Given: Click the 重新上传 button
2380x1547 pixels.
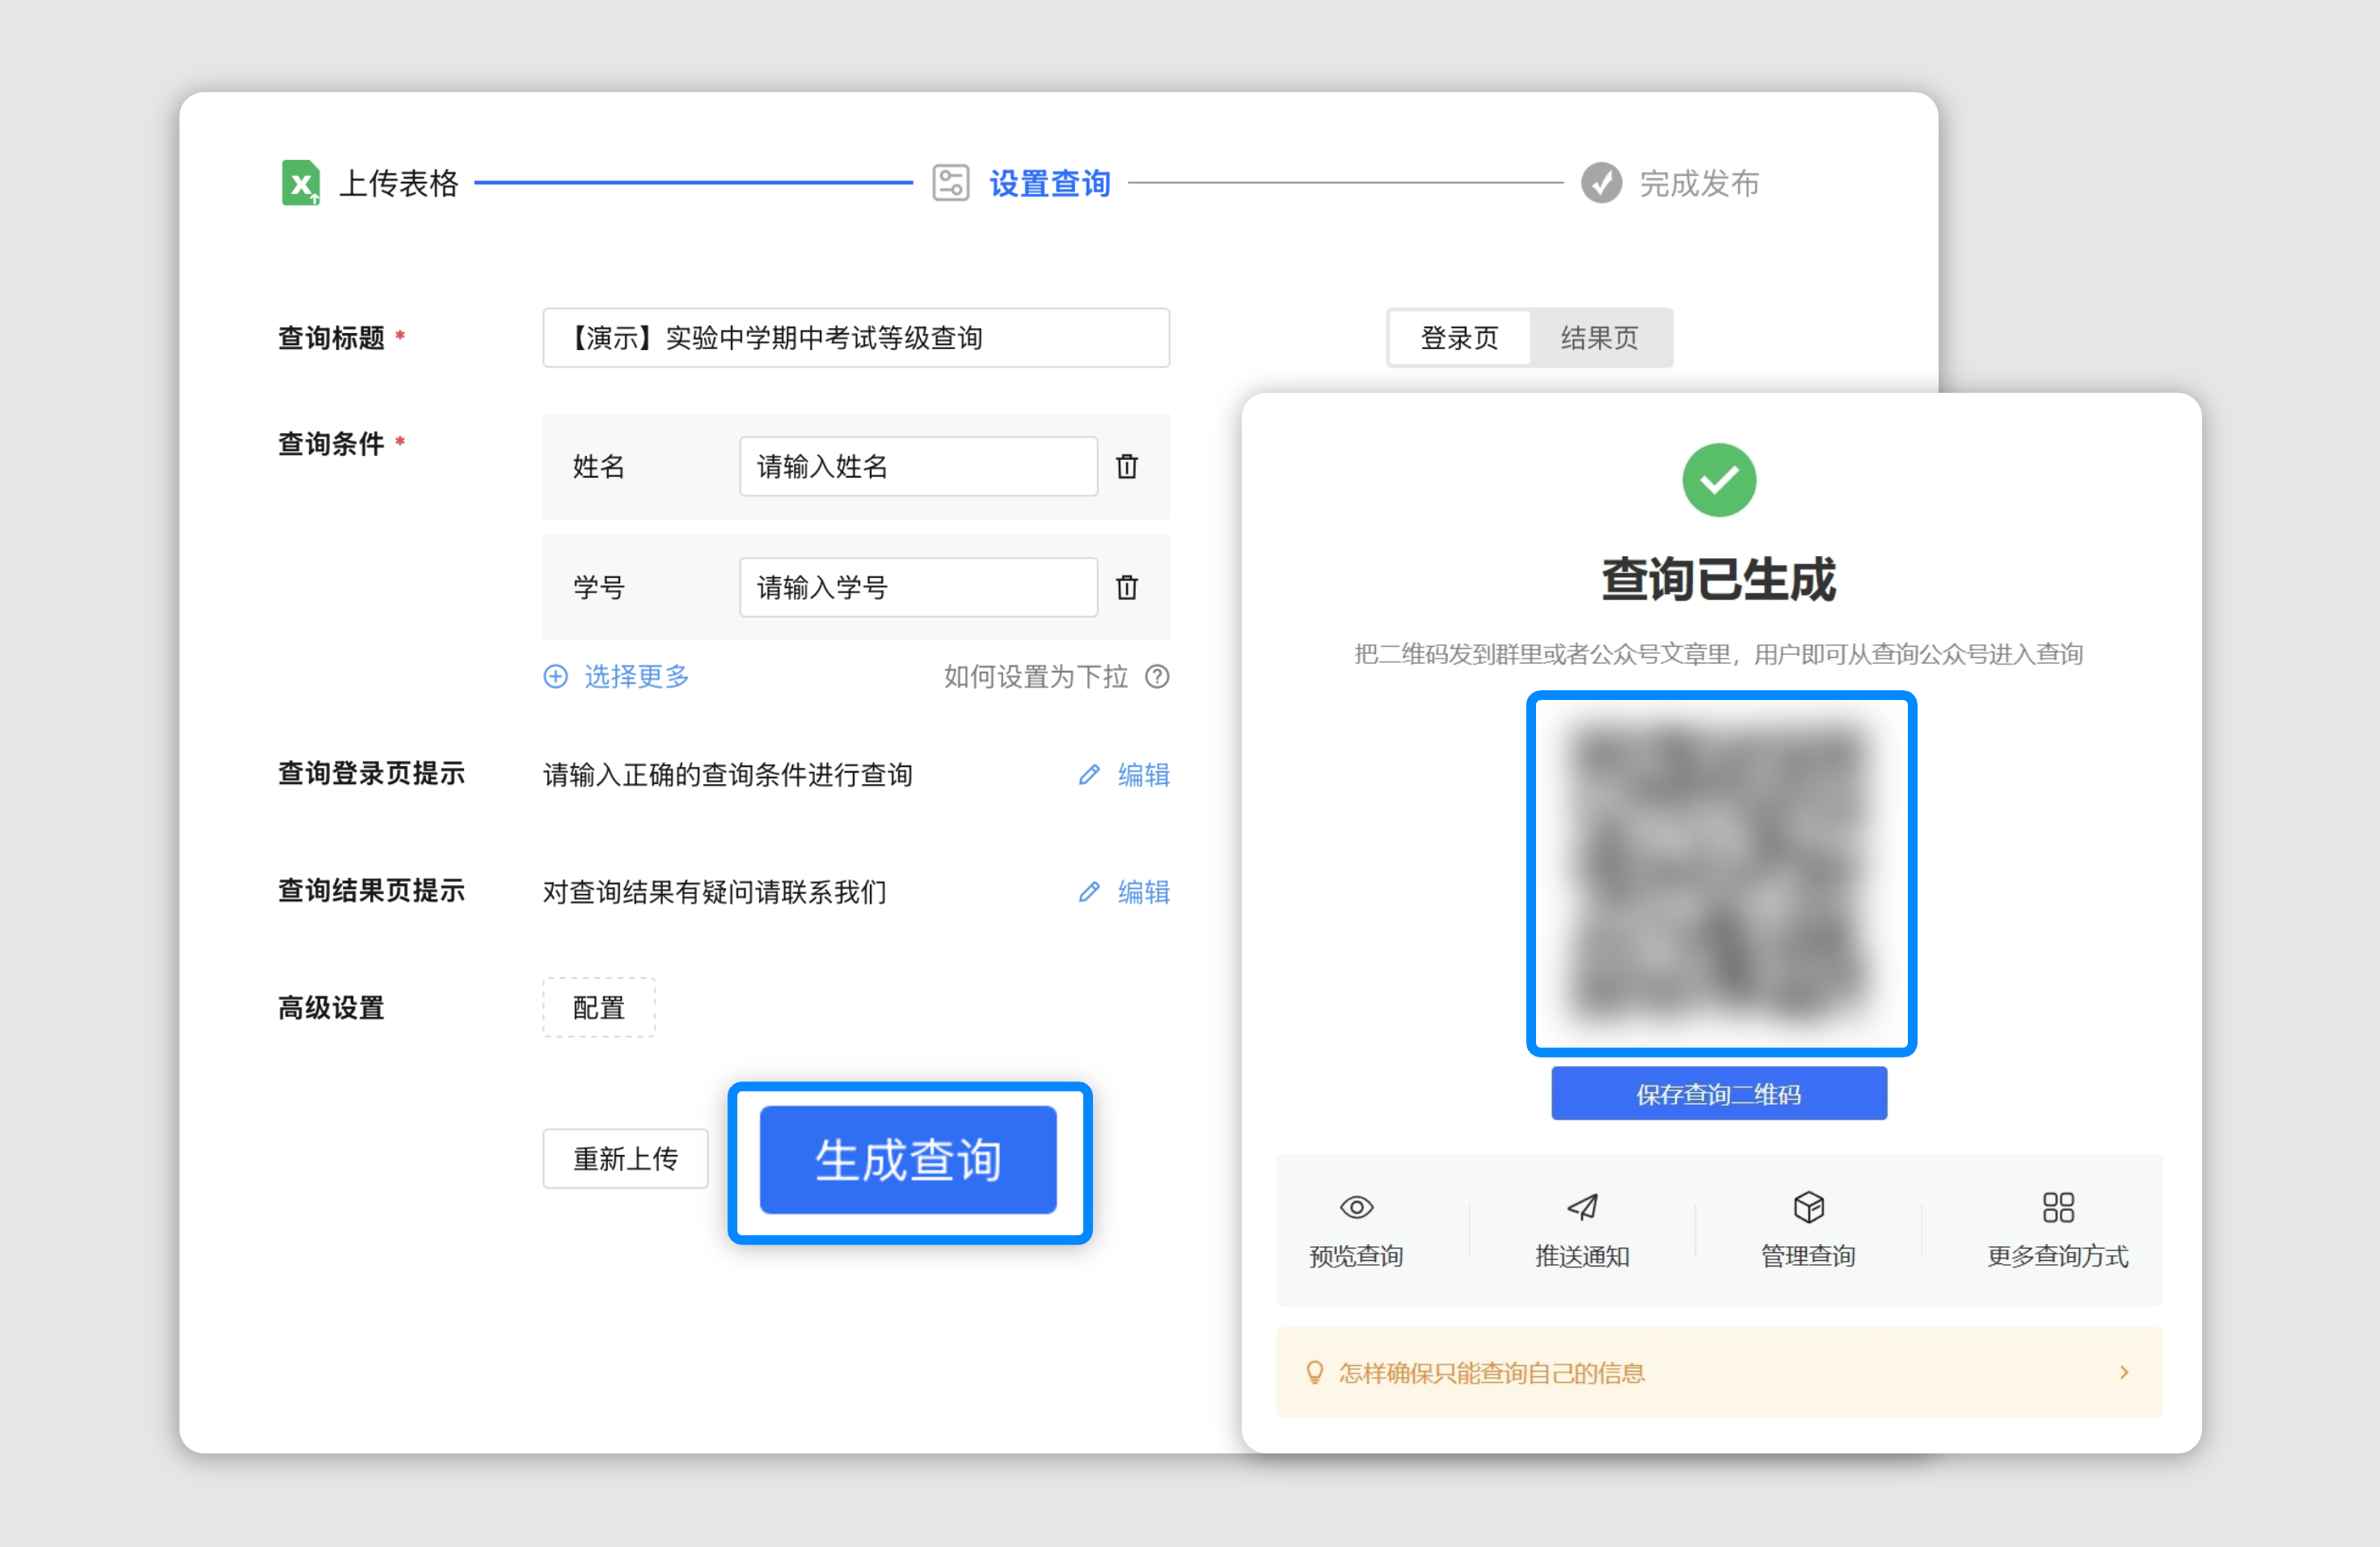Looking at the screenshot, I should coord(625,1159).
